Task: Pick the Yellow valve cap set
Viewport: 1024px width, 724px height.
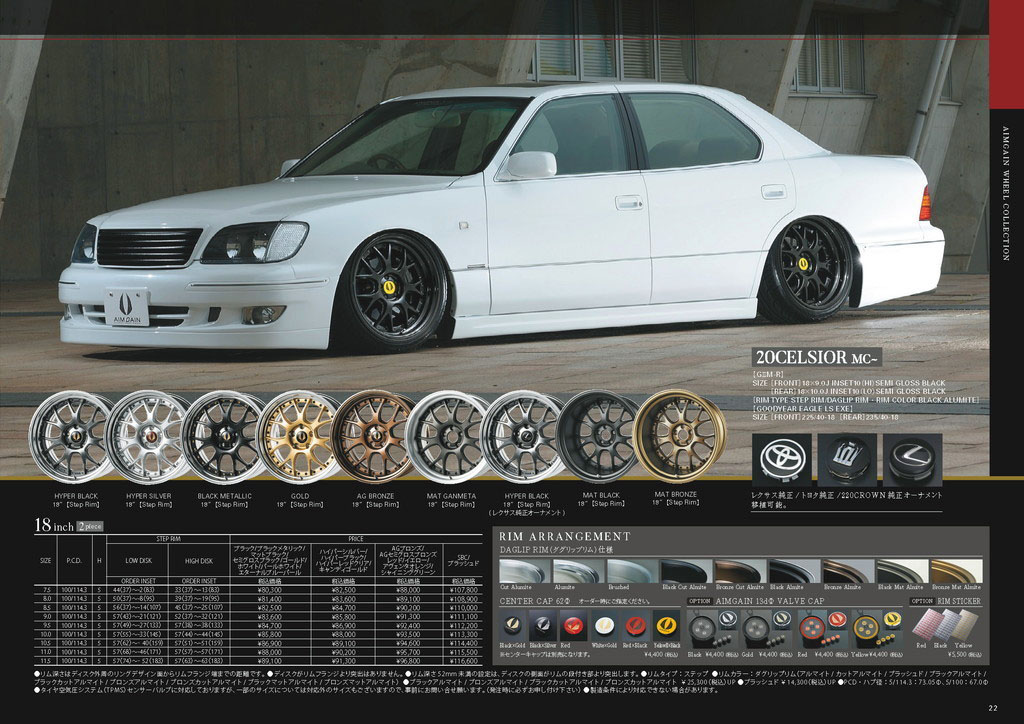Action: [876, 628]
